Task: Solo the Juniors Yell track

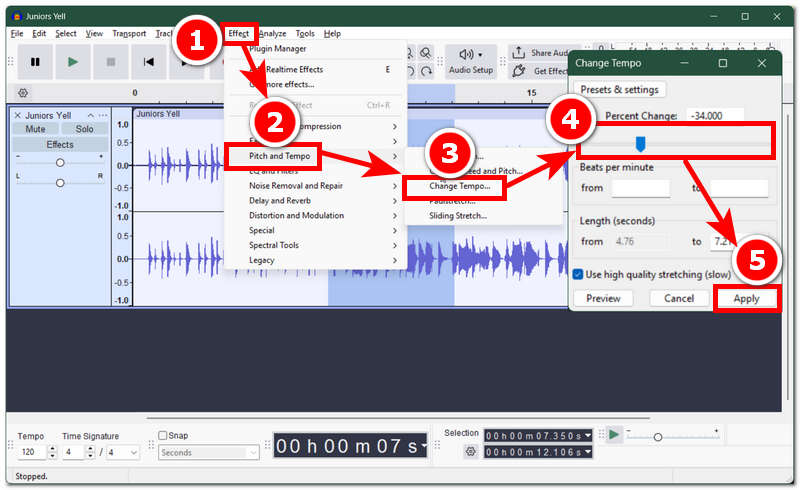Action: [84, 129]
